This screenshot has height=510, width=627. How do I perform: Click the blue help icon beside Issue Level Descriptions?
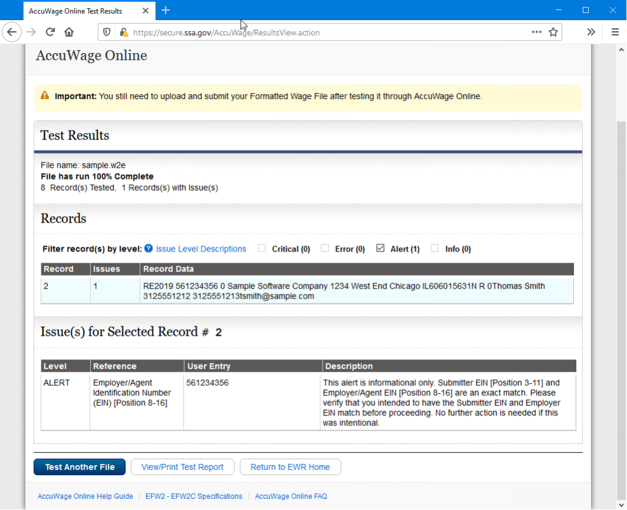point(149,249)
